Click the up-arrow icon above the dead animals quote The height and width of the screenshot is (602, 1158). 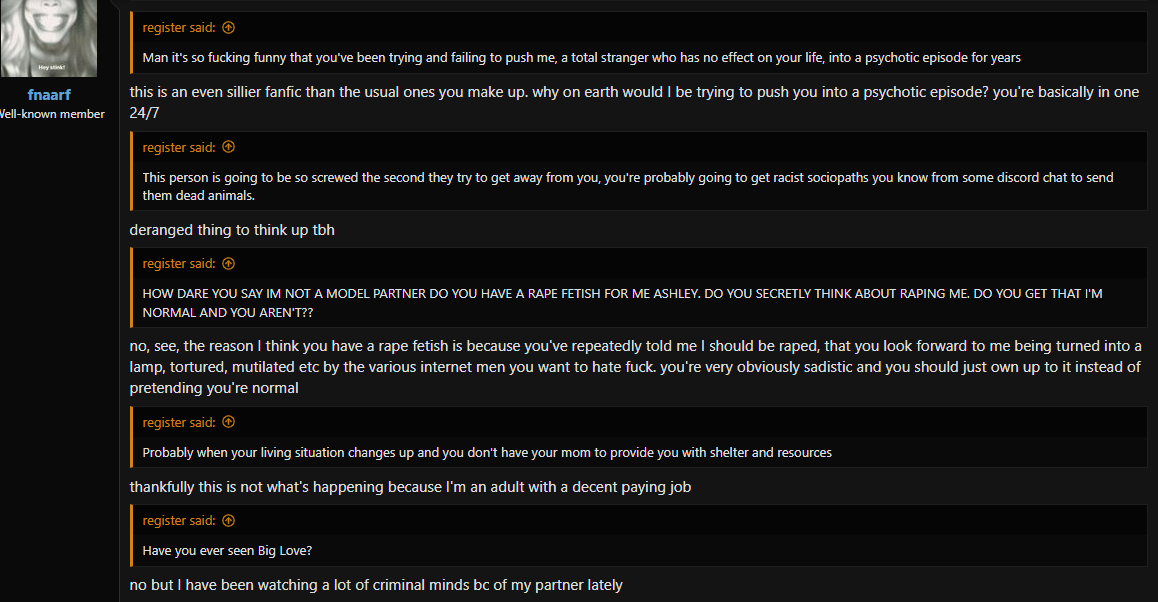pos(228,147)
